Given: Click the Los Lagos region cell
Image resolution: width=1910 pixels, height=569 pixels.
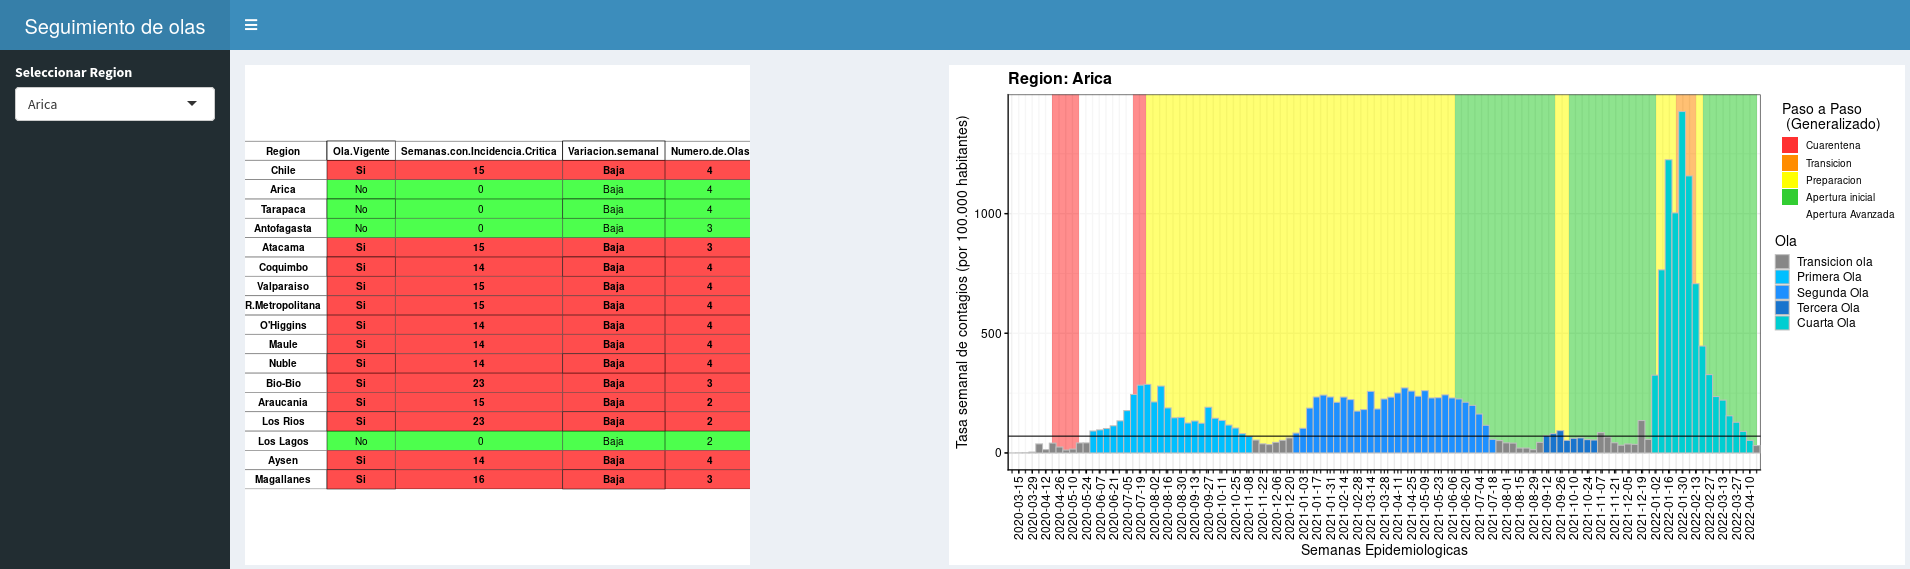Looking at the screenshot, I should click(x=283, y=441).
